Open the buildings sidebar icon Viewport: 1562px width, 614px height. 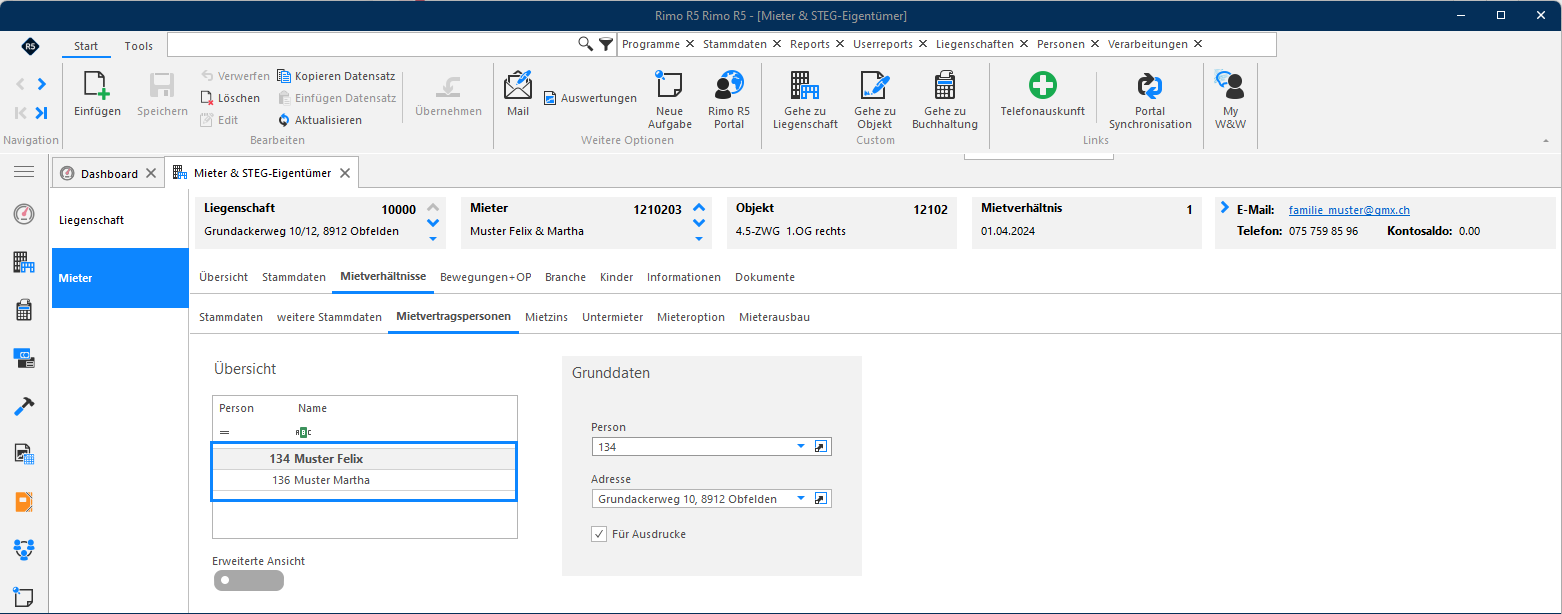pos(24,262)
